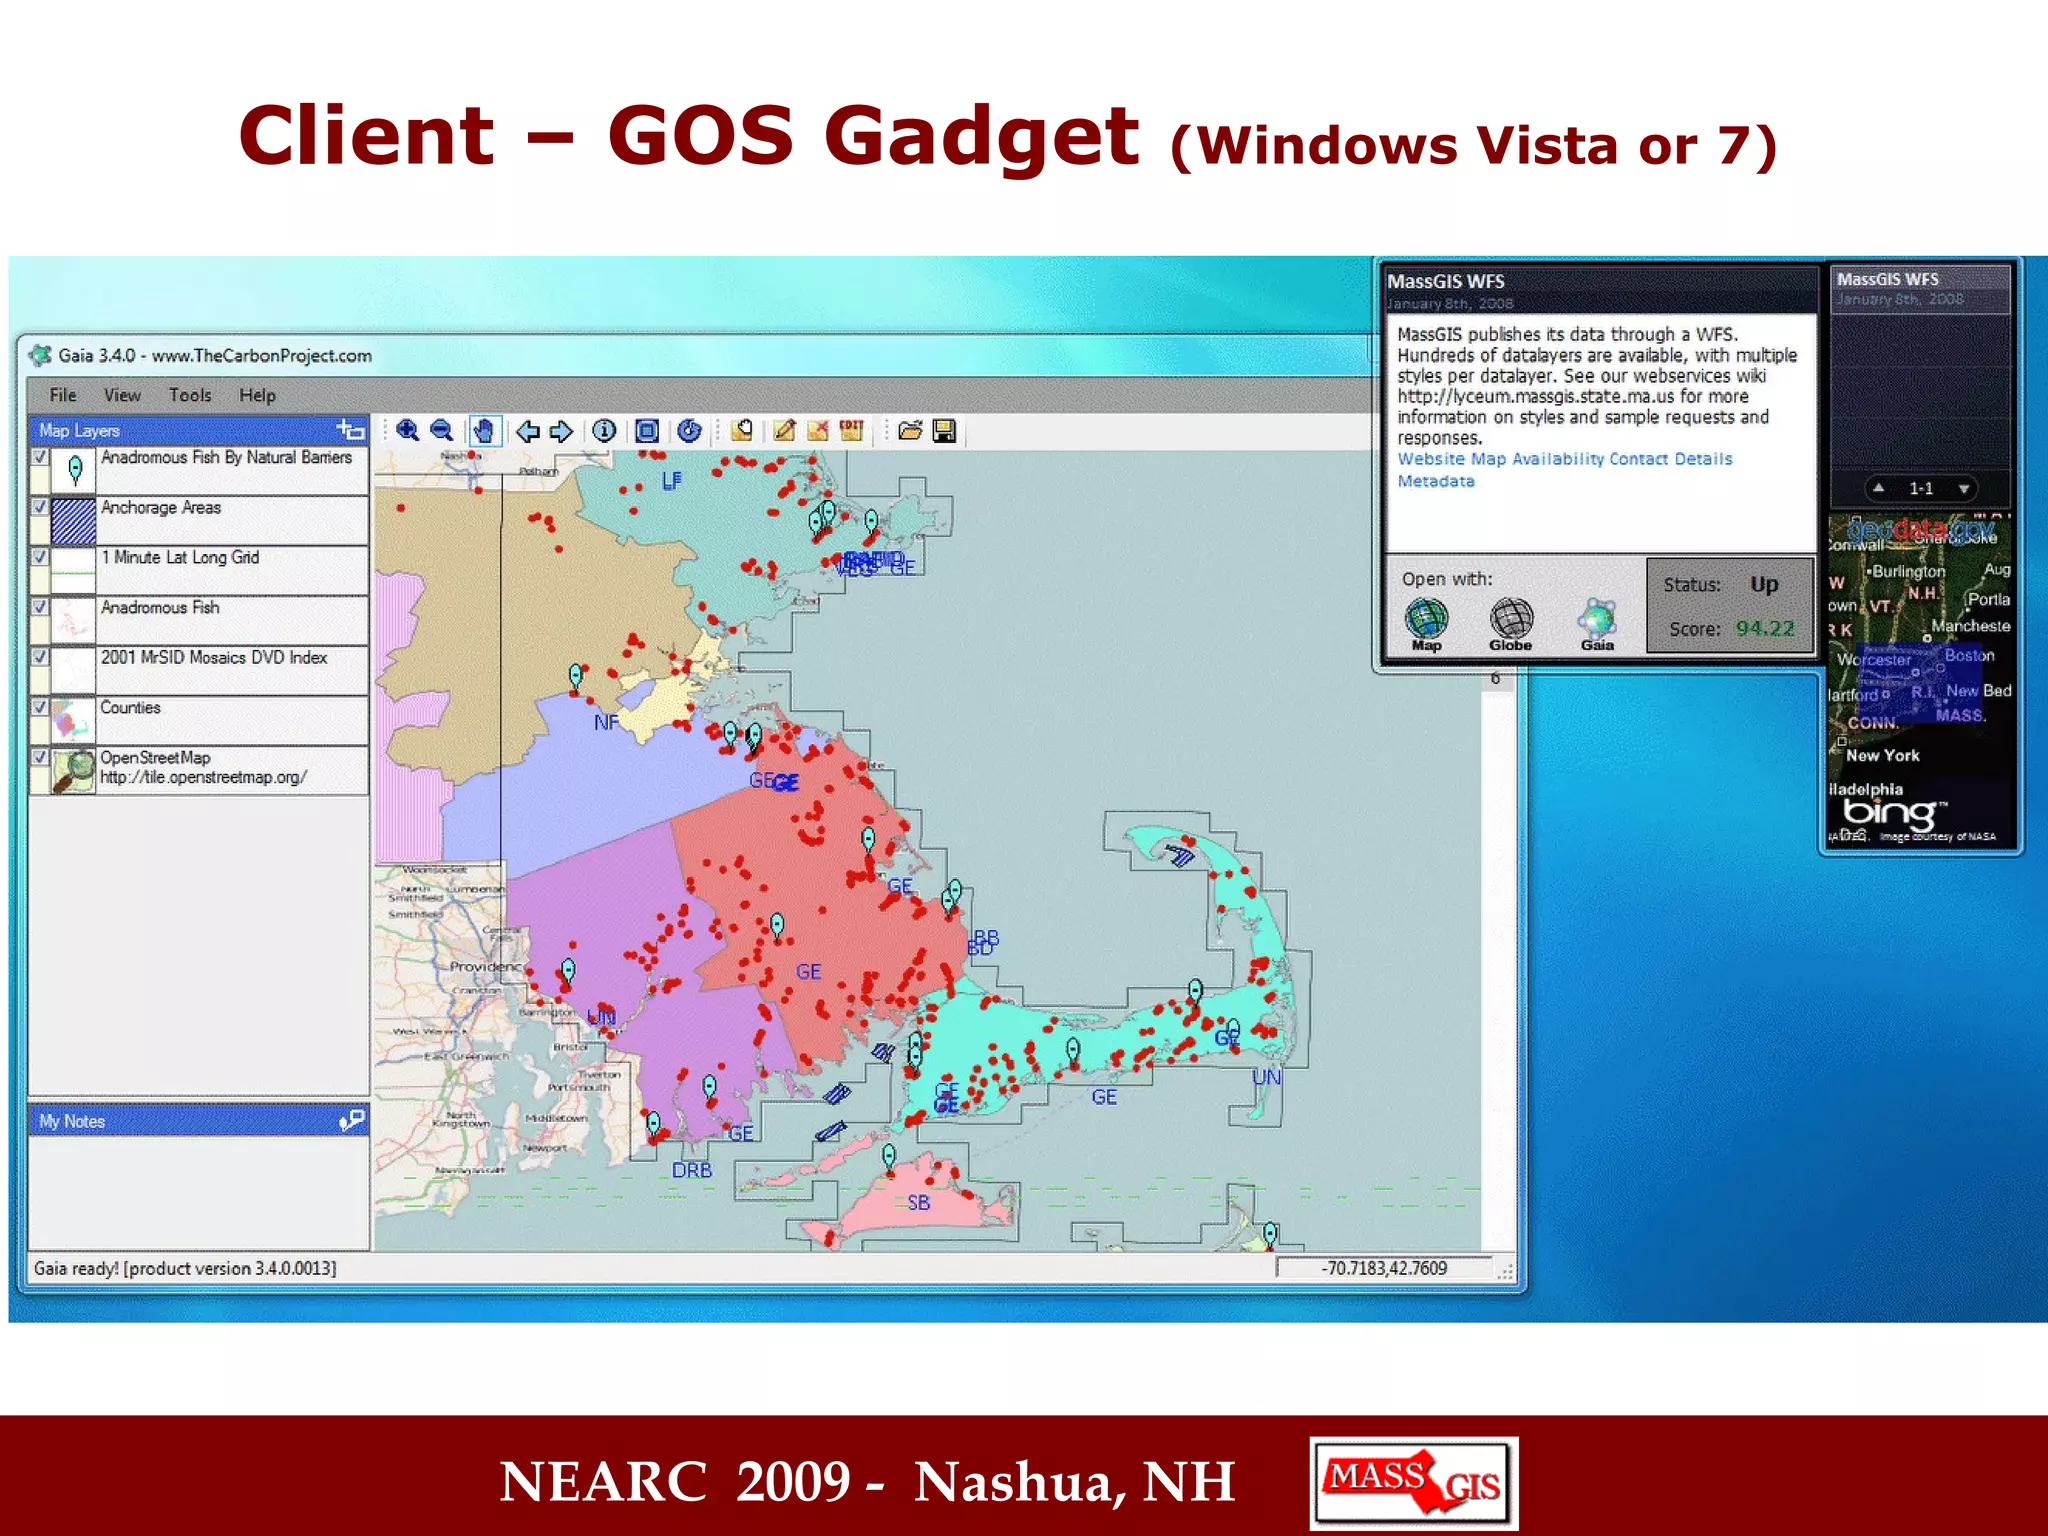Select '1 Minute Lat Long Grid' layer name

tap(180, 558)
